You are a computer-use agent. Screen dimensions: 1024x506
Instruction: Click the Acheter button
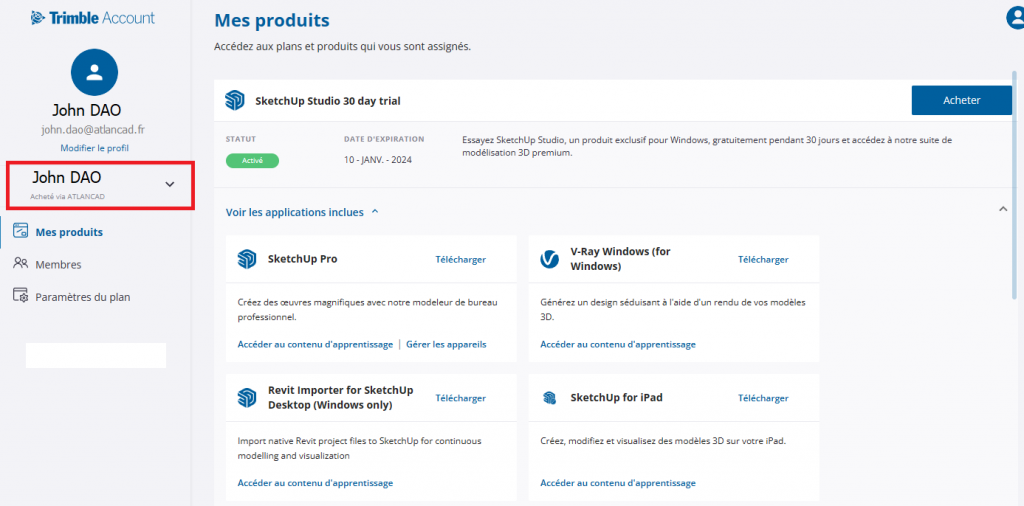(961, 100)
